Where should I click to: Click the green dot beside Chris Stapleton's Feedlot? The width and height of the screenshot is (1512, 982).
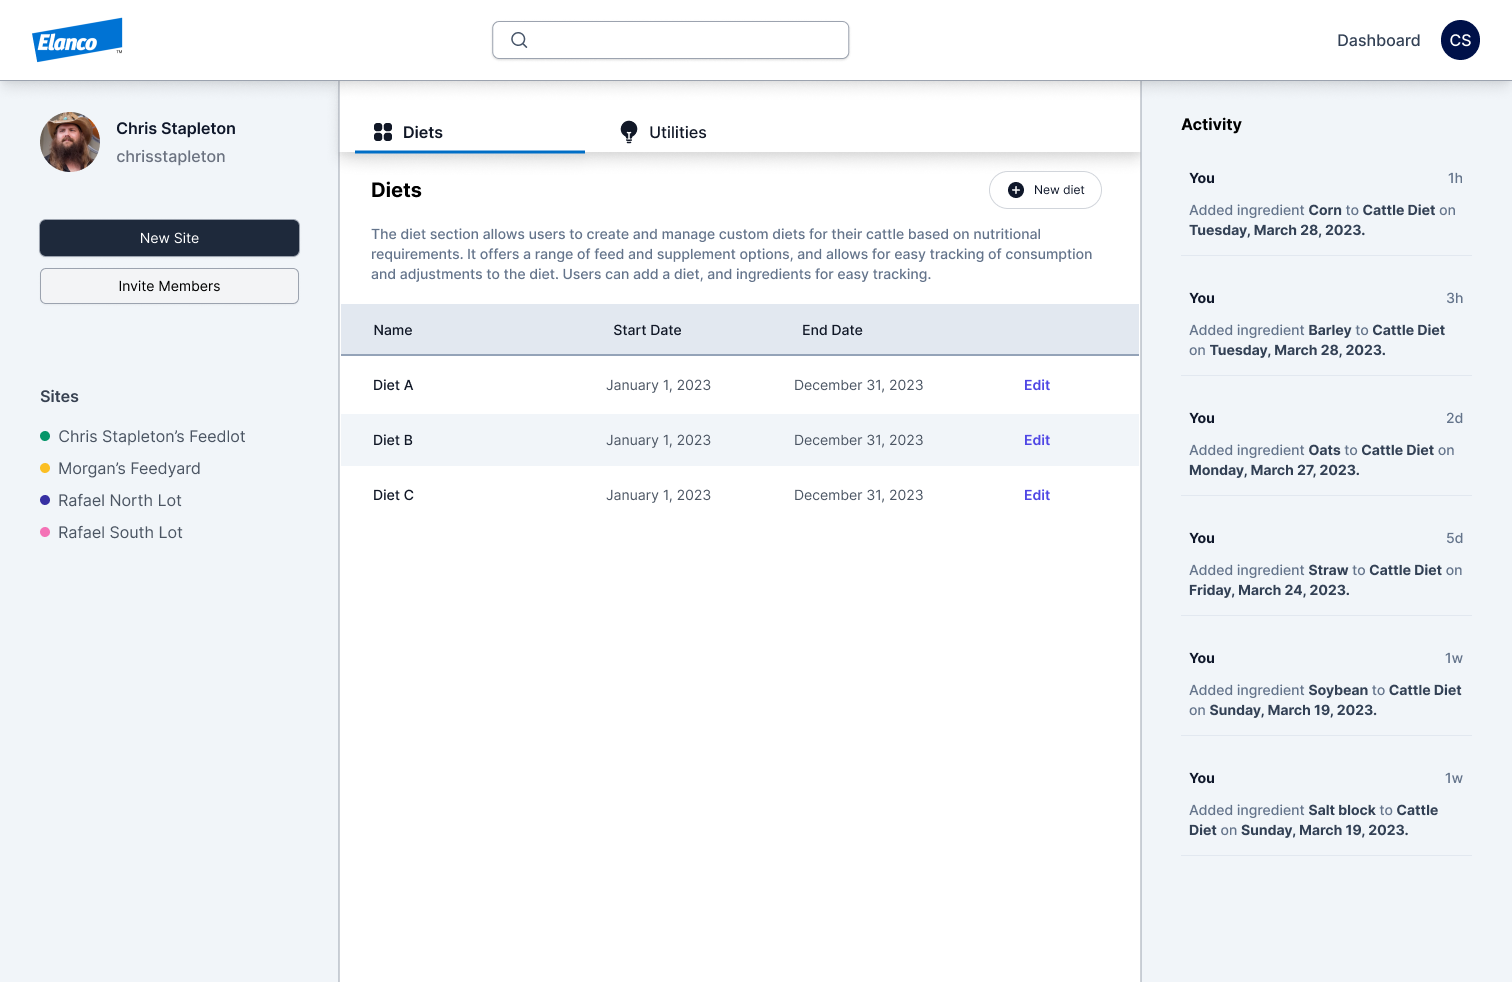45,436
